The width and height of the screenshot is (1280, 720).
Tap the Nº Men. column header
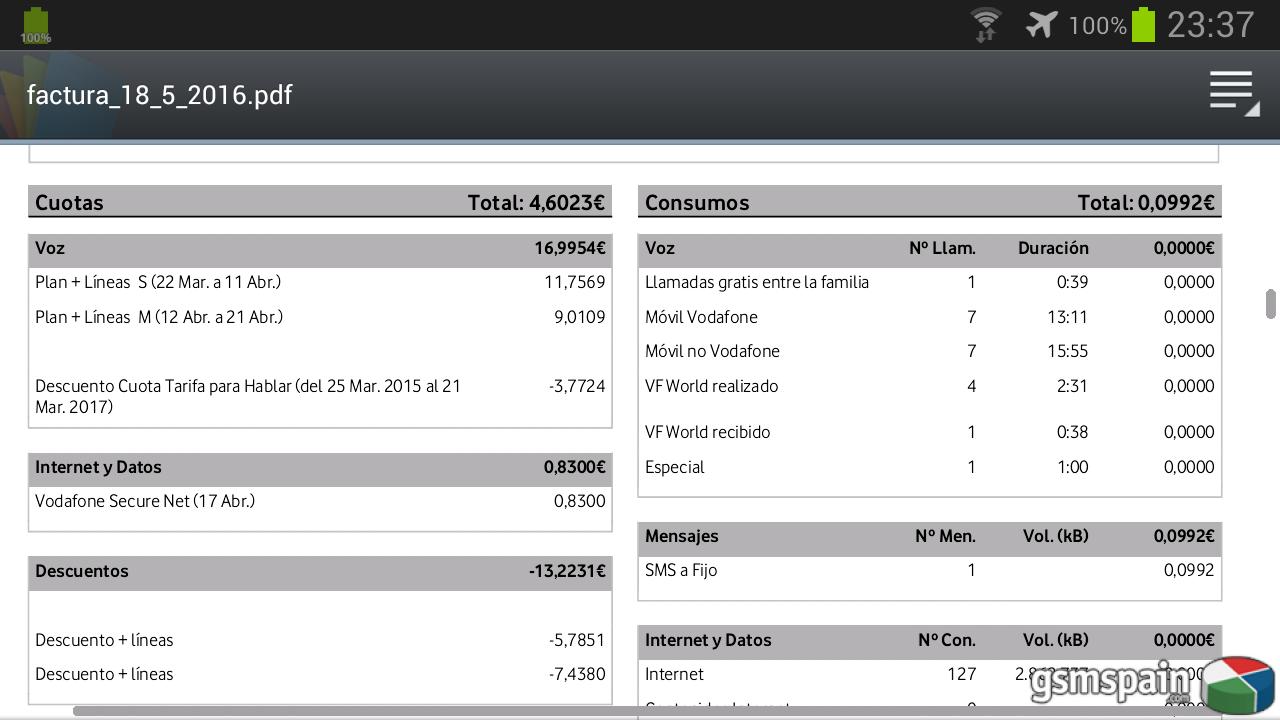point(945,536)
